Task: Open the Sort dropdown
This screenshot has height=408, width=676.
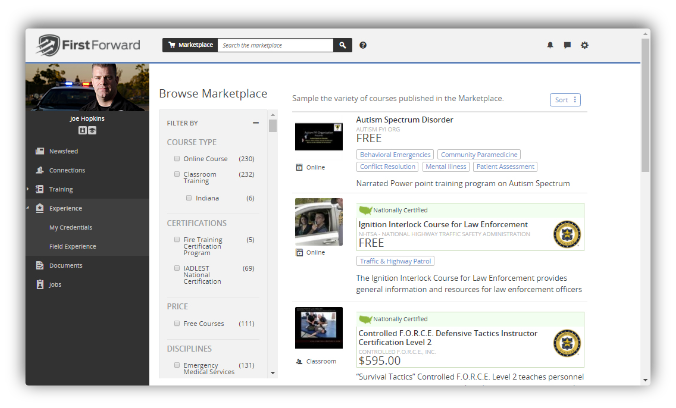Action: 565,100
